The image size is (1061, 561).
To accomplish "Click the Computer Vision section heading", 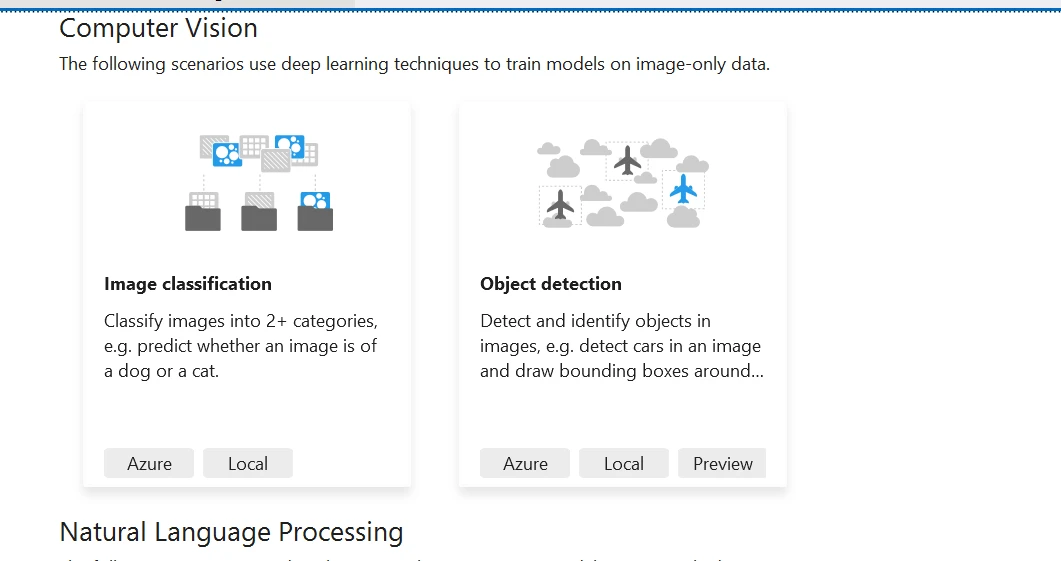I will [159, 28].
